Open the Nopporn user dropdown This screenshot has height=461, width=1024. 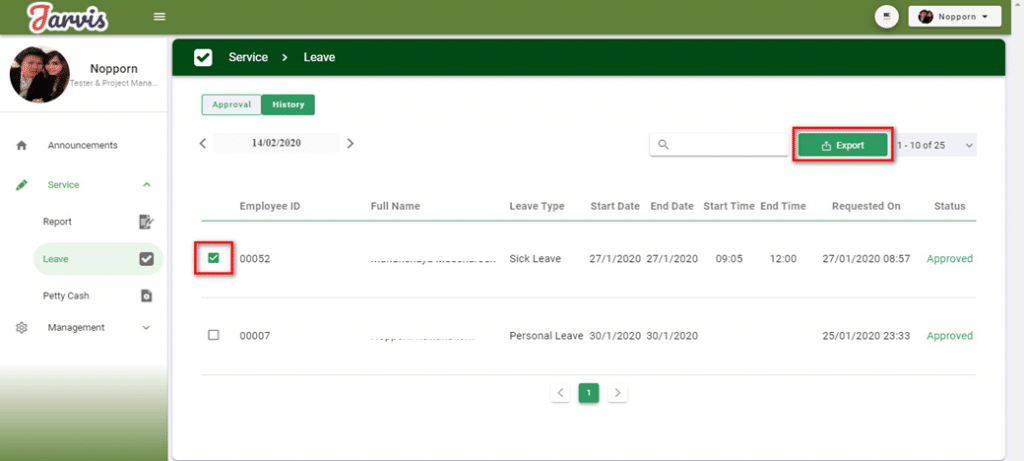[953, 17]
